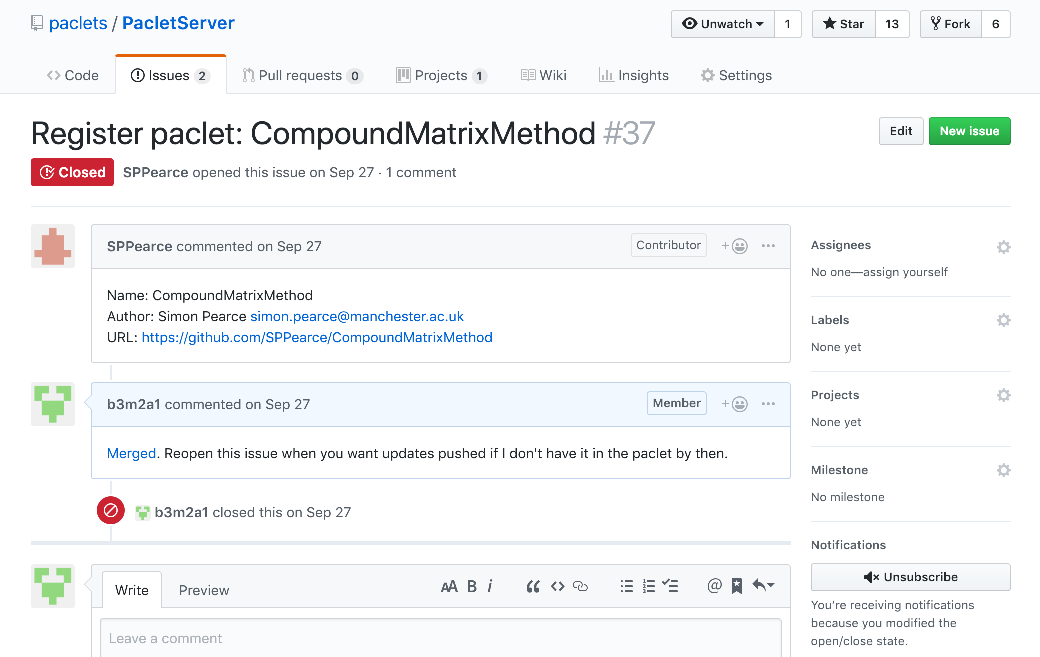This screenshot has height=657, width=1040.
Task: Click the Unwatch dropdown button
Action: [x=723, y=24]
